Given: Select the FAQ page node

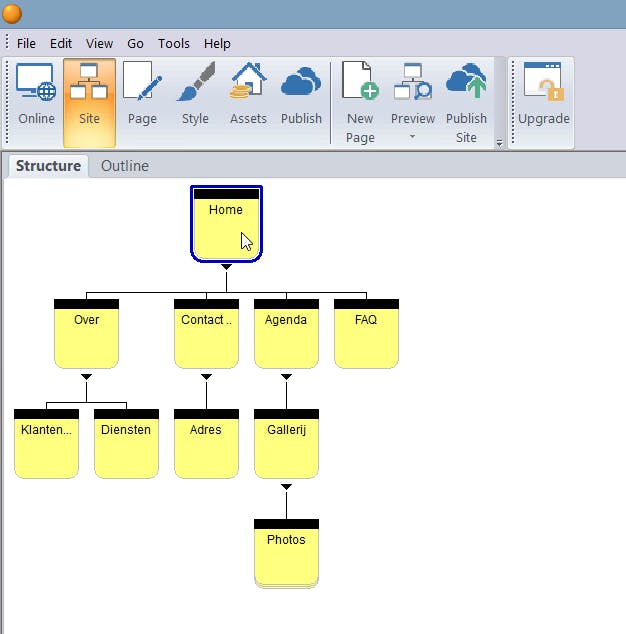Looking at the screenshot, I should coord(366,334).
